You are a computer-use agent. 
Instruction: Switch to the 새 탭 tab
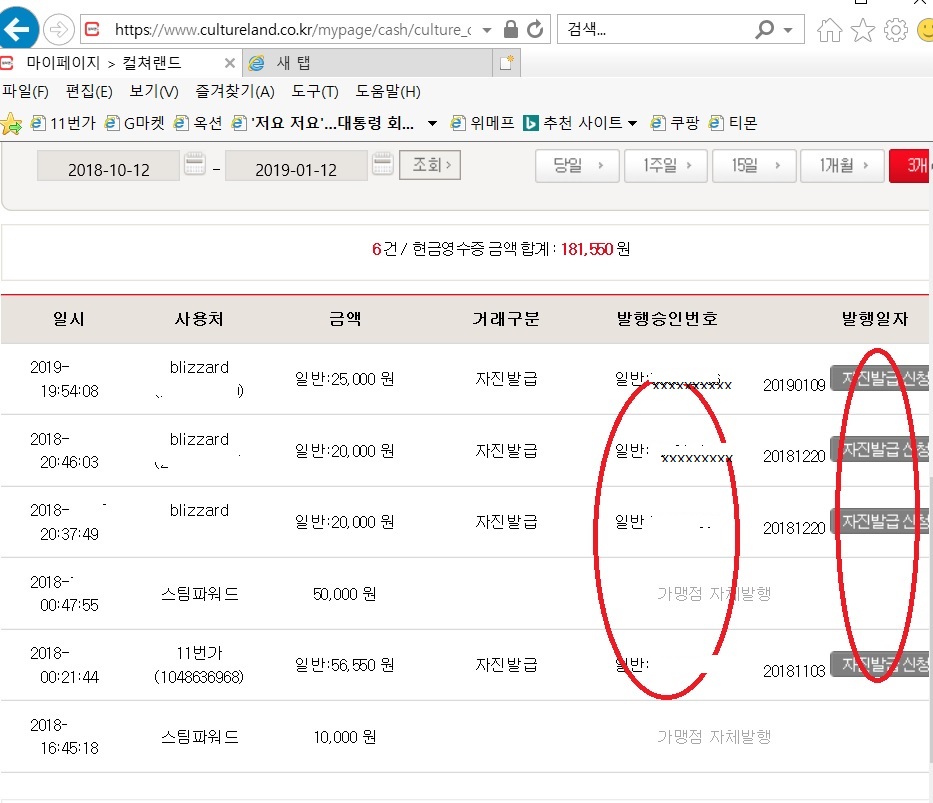369,63
